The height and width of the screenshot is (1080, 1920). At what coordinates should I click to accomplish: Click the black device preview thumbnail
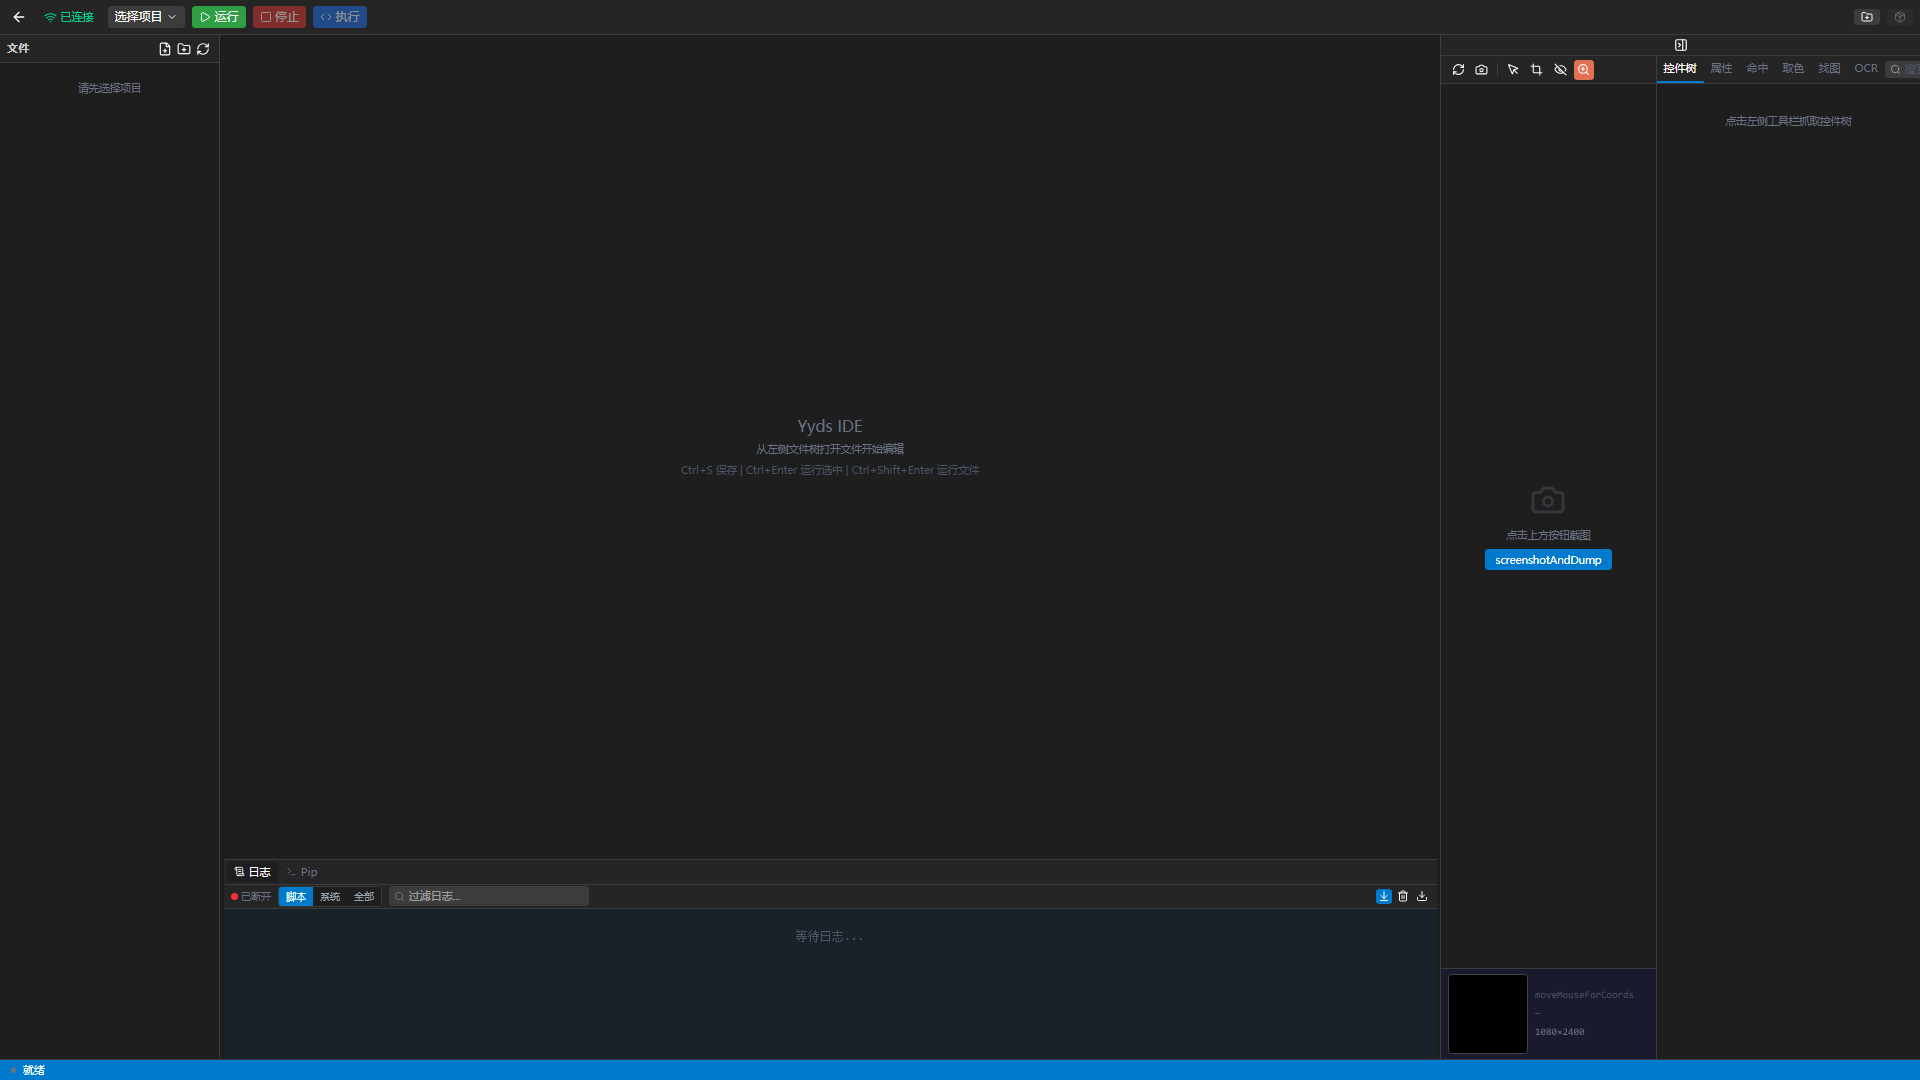pyautogui.click(x=1488, y=1014)
